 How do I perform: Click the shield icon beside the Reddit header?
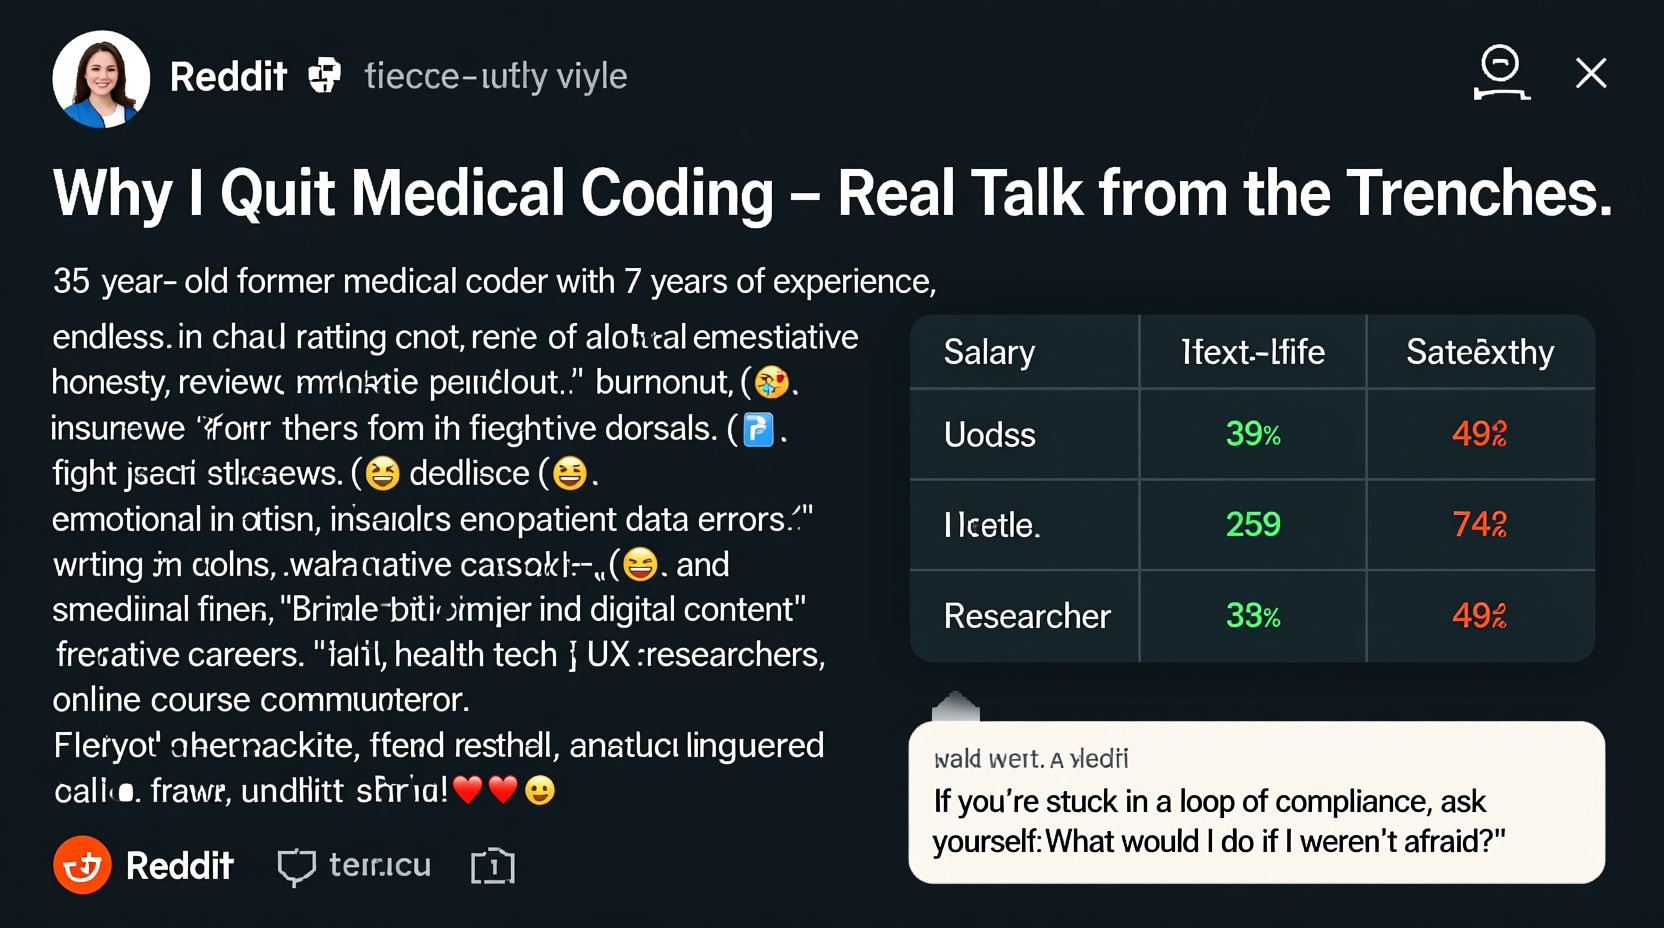(x=326, y=74)
